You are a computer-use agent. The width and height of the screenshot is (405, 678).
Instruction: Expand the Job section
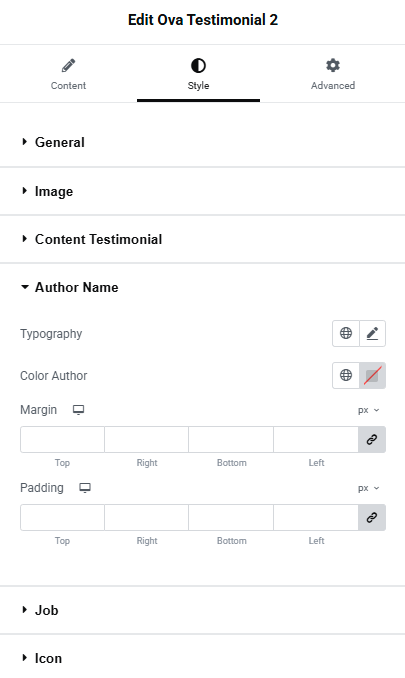click(x=202, y=610)
